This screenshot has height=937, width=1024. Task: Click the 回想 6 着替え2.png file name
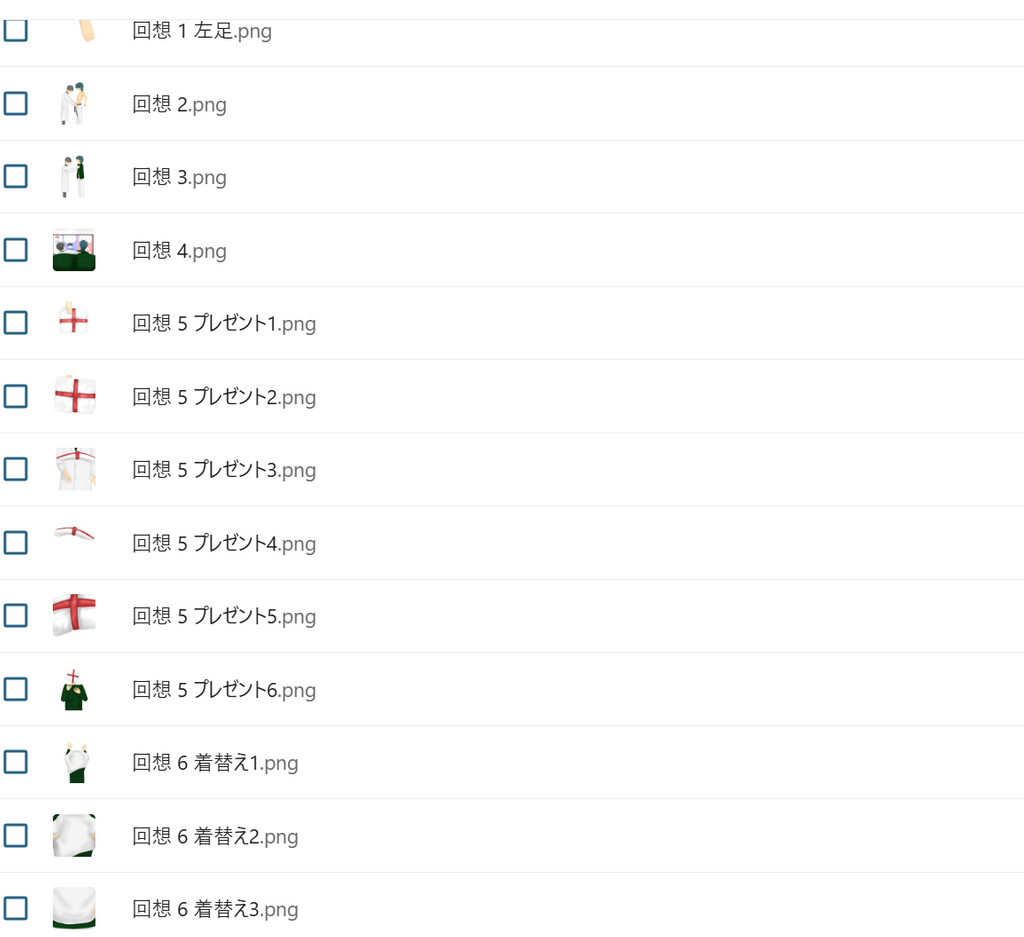point(215,836)
